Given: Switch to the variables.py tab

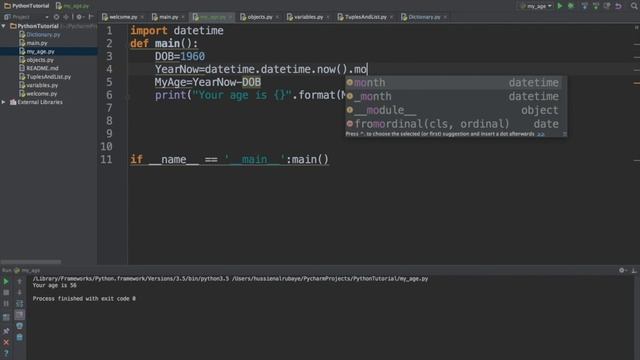Looking at the screenshot, I should click(x=309, y=17).
